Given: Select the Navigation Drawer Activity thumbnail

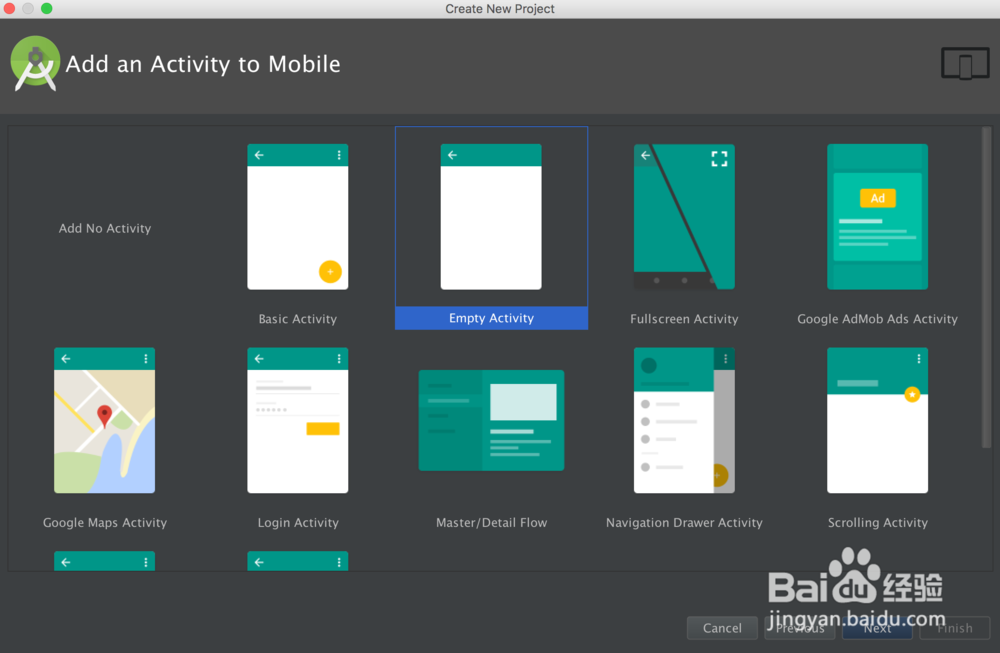Looking at the screenshot, I should 684,420.
